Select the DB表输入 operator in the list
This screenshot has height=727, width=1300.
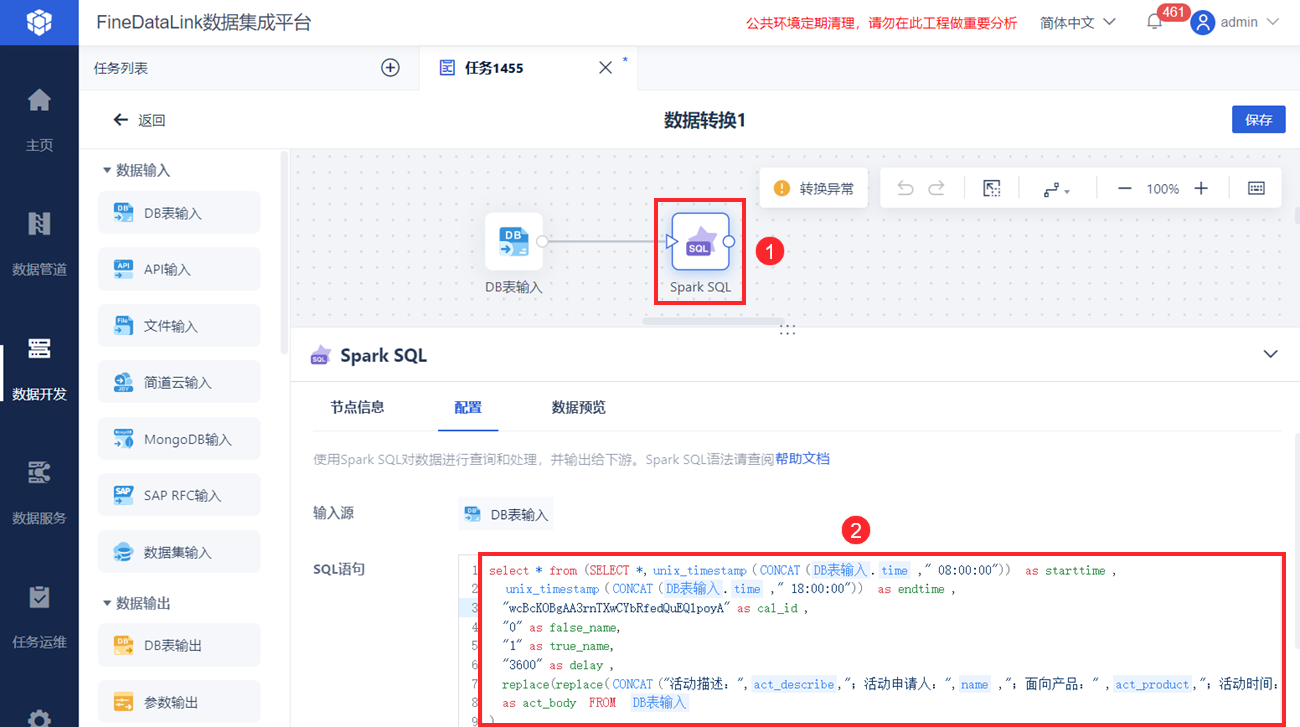[179, 213]
